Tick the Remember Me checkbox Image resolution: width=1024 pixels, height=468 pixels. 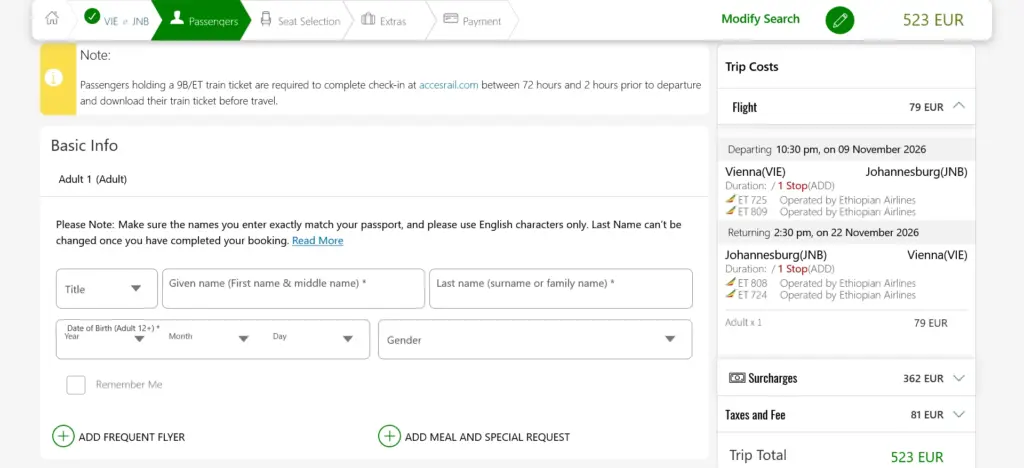(76, 384)
